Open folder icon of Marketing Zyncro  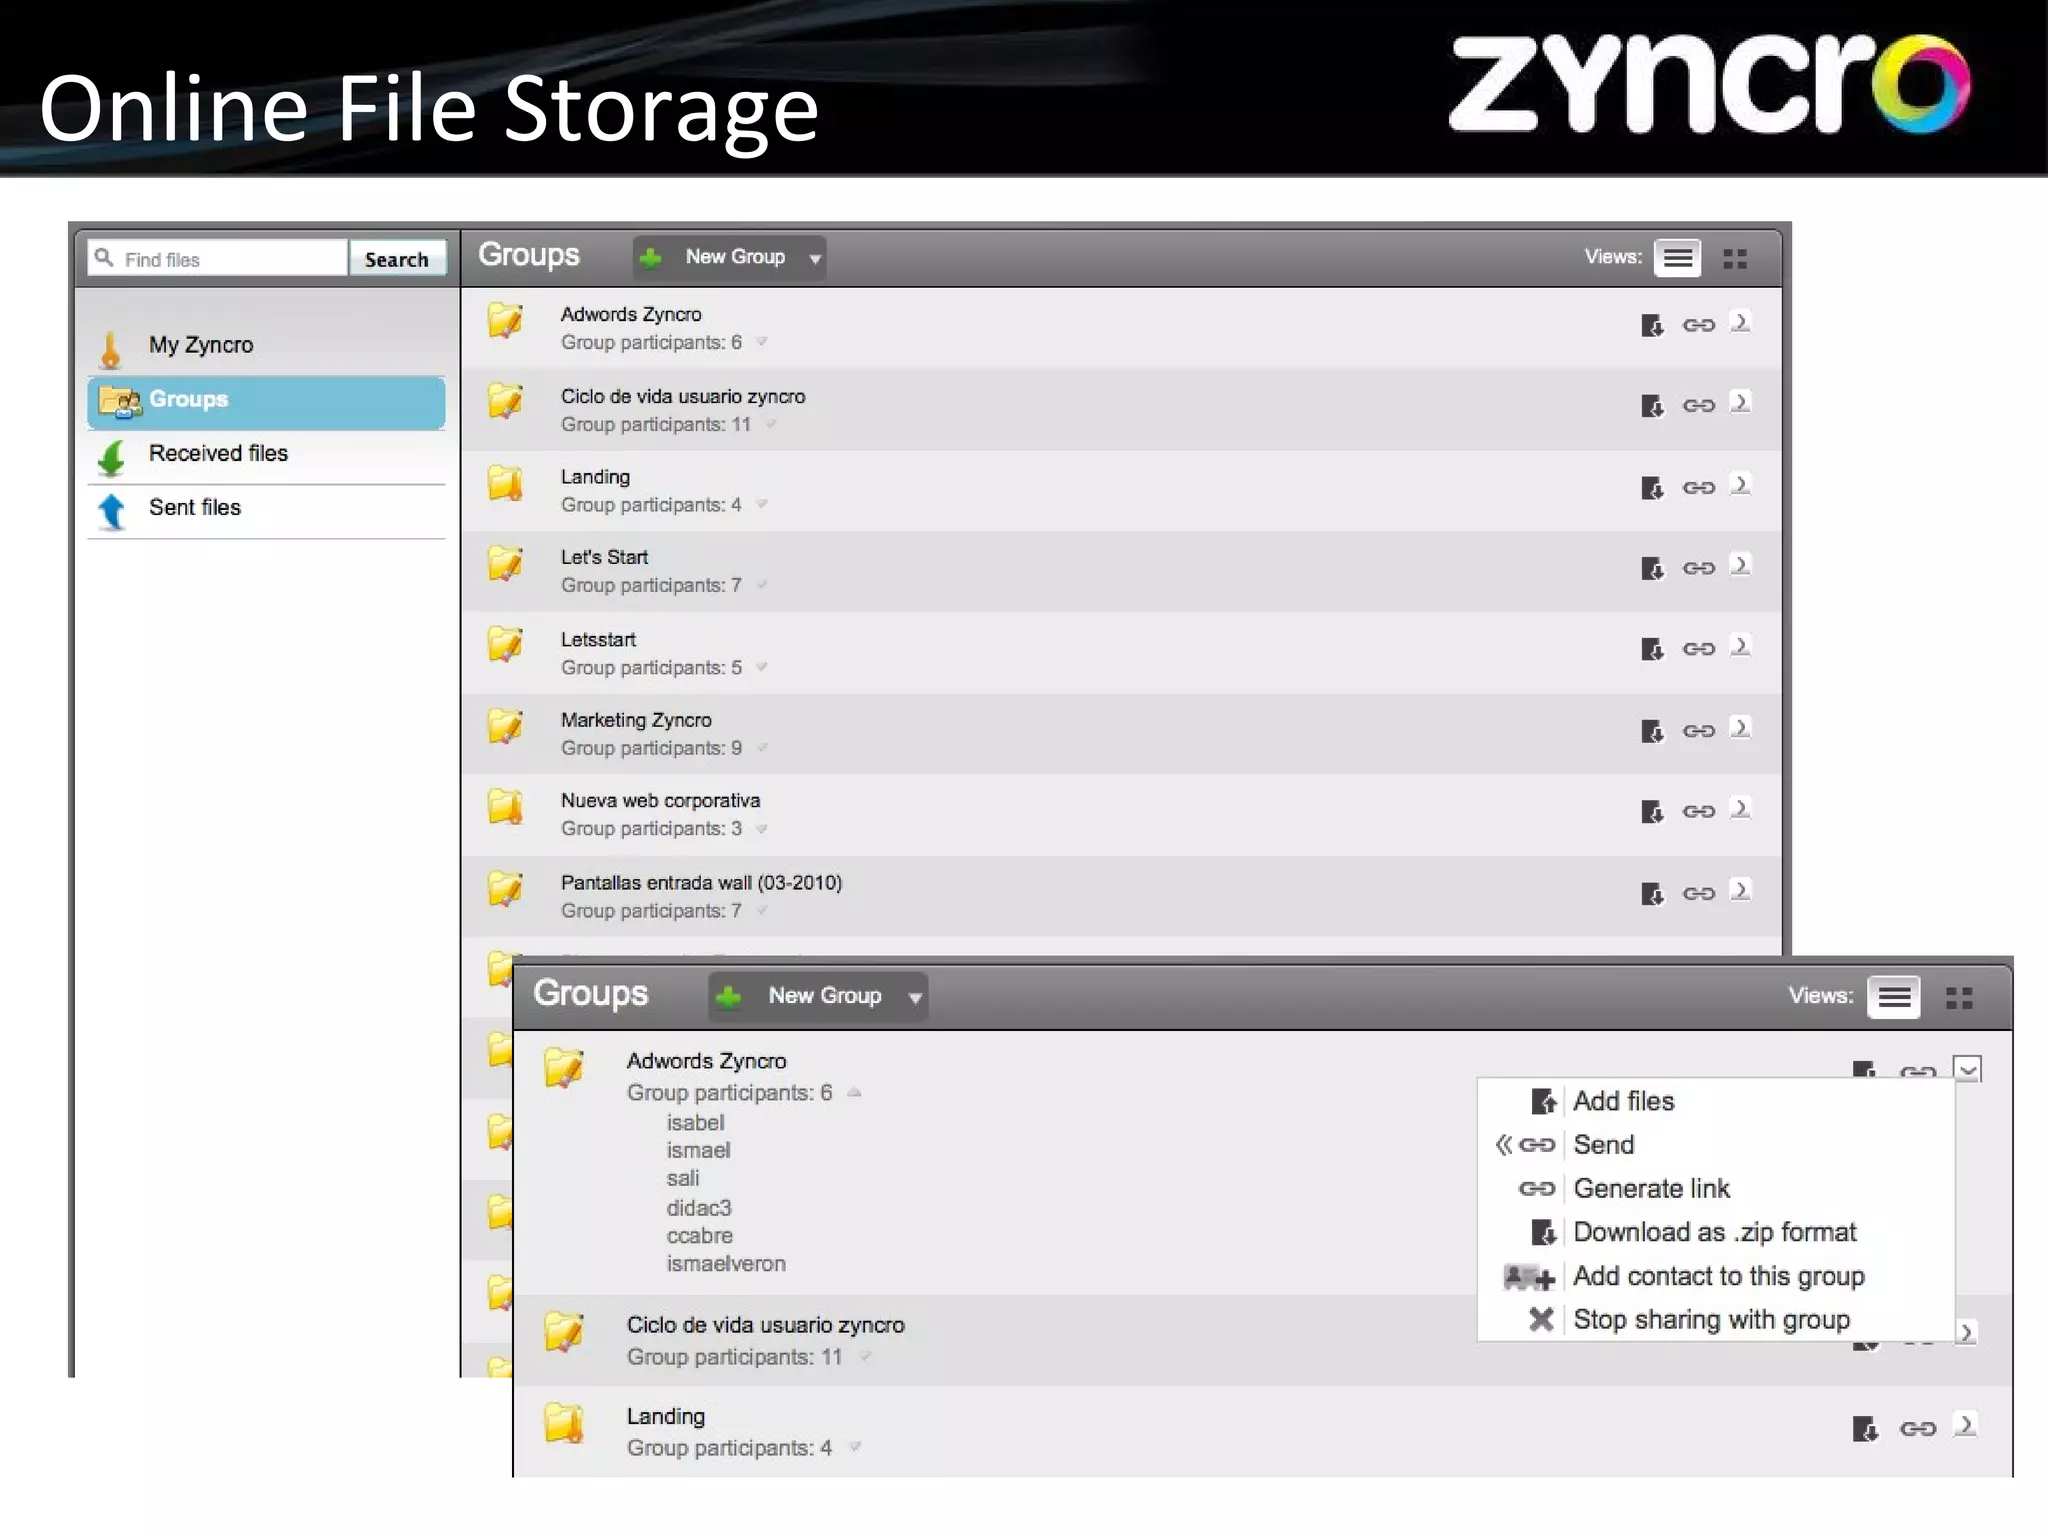pyautogui.click(x=505, y=727)
